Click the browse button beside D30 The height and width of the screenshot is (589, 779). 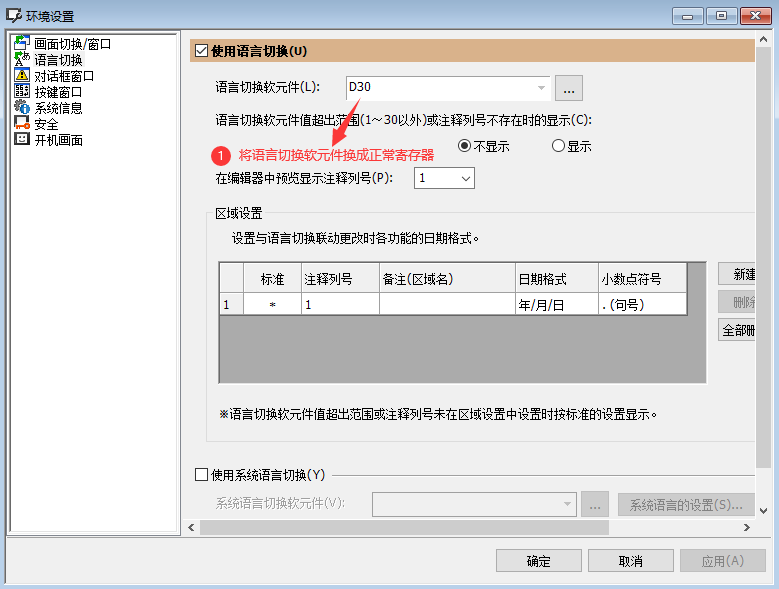tap(569, 88)
